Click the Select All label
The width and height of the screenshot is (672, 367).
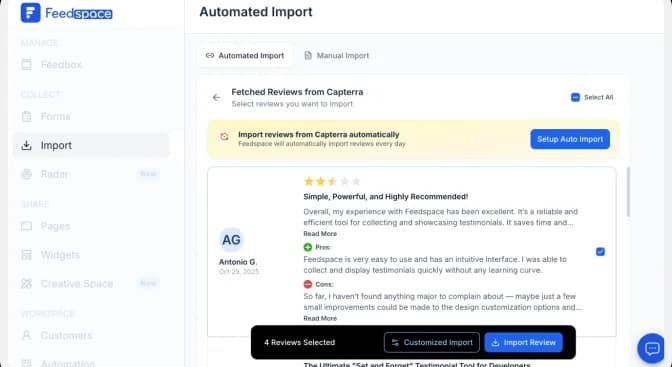pos(598,97)
